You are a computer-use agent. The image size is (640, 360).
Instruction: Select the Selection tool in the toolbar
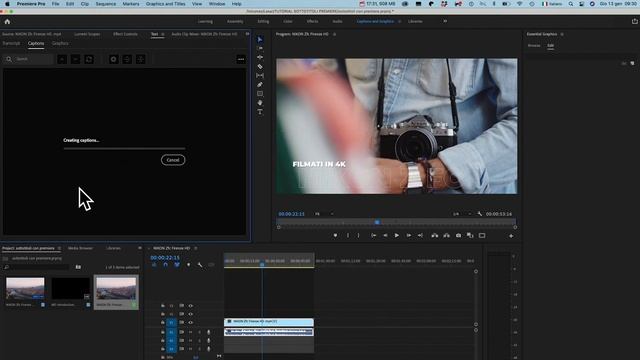tap(260, 40)
